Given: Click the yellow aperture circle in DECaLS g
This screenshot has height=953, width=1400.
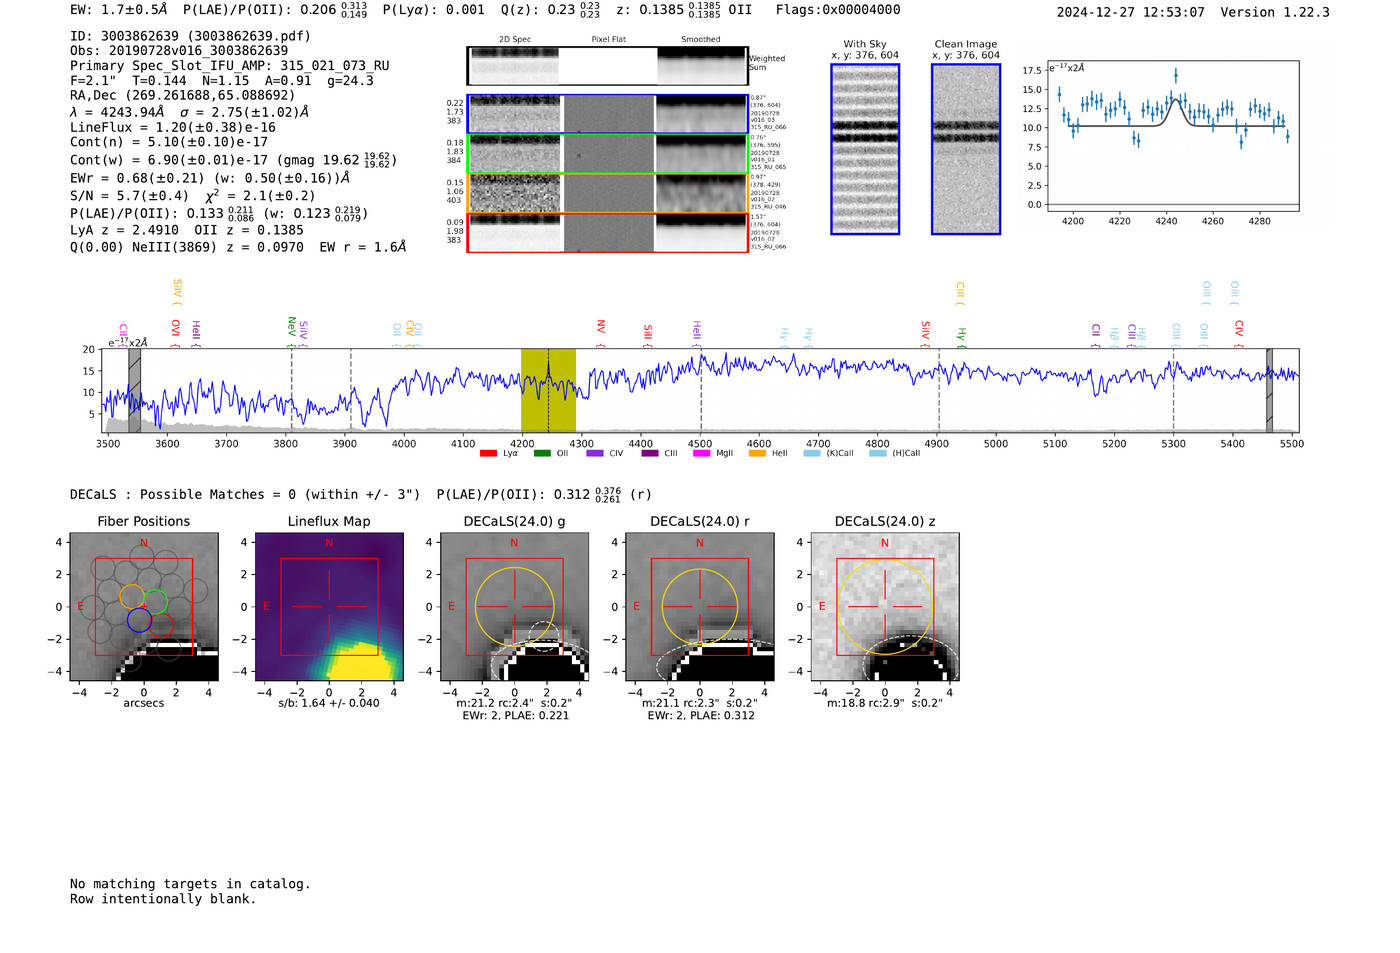Looking at the screenshot, I should point(514,606).
